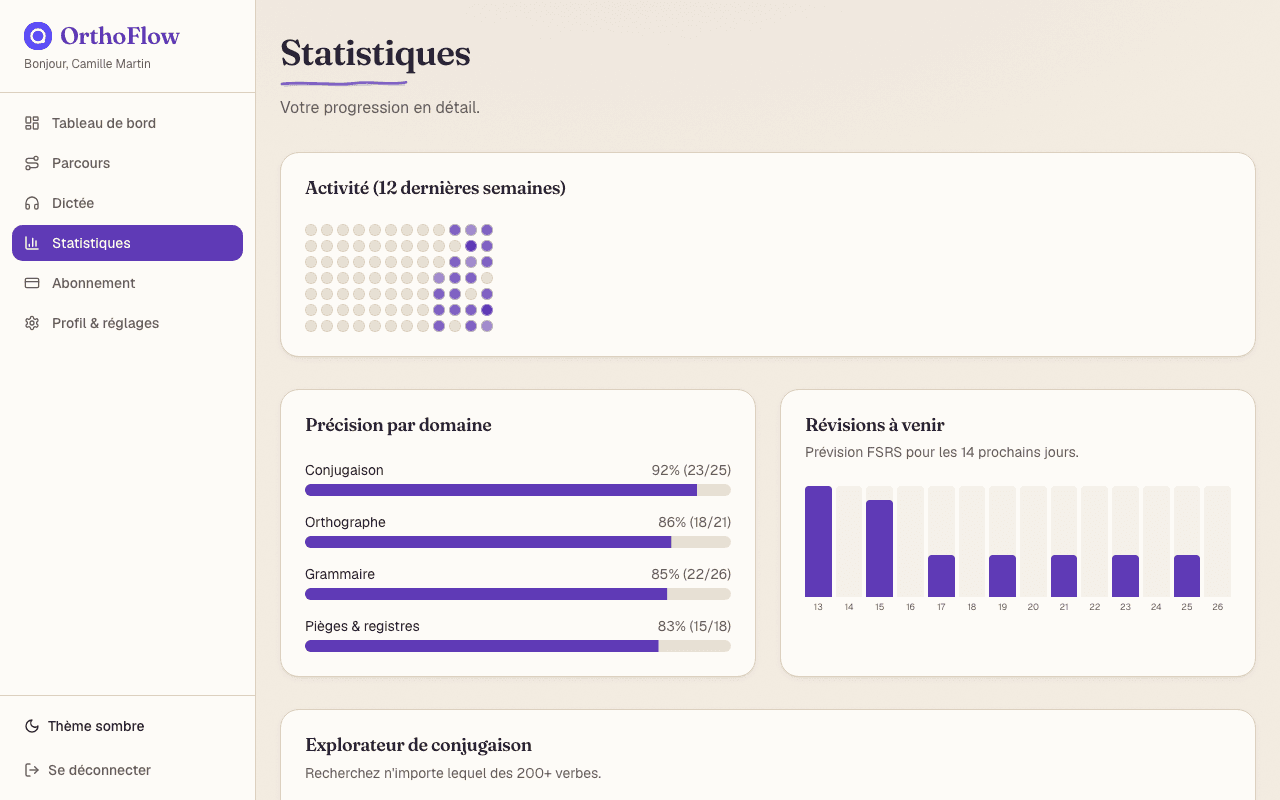Click "Précision par domaine" heading
The image size is (1280, 800).
pyautogui.click(x=398, y=425)
